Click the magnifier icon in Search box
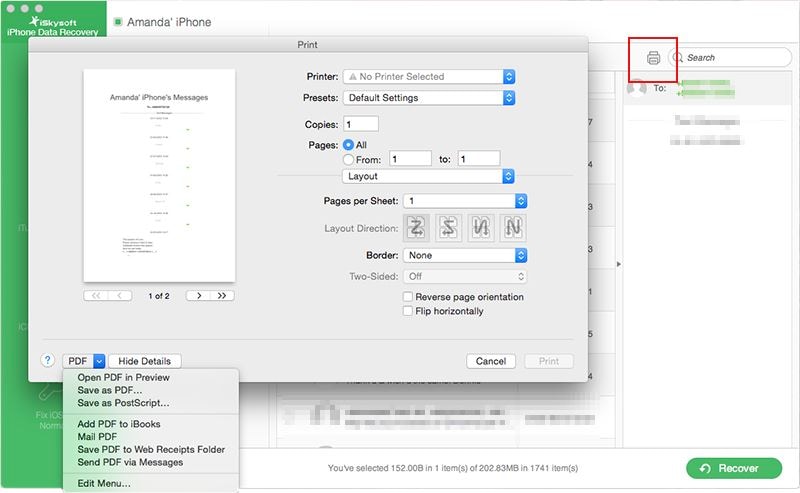 point(678,57)
